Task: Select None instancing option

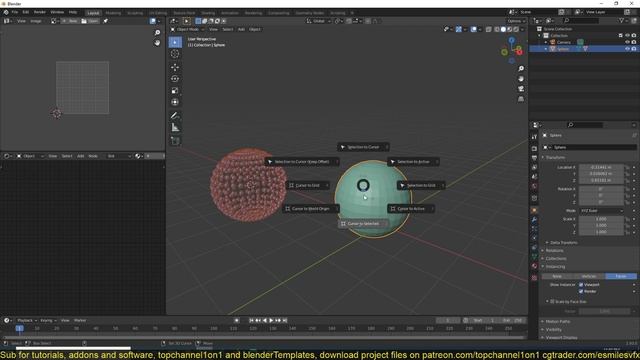Action: (557, 276)
